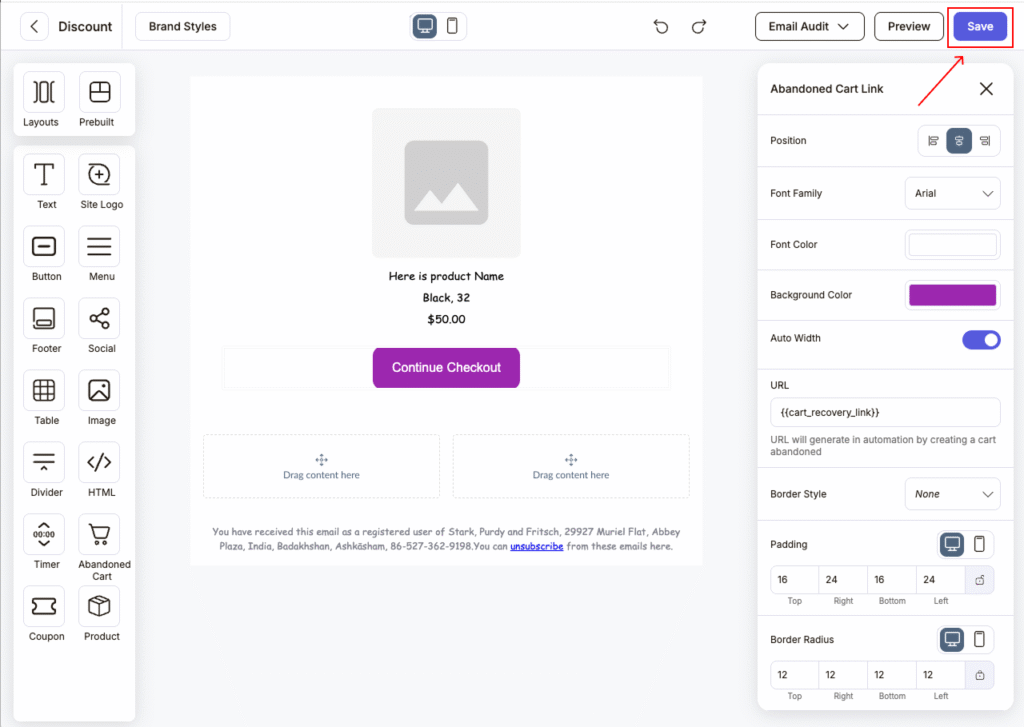The image size is (1024, 727).
Task: Turn off the Auto Width switch
Action: (x=981, y=340)
